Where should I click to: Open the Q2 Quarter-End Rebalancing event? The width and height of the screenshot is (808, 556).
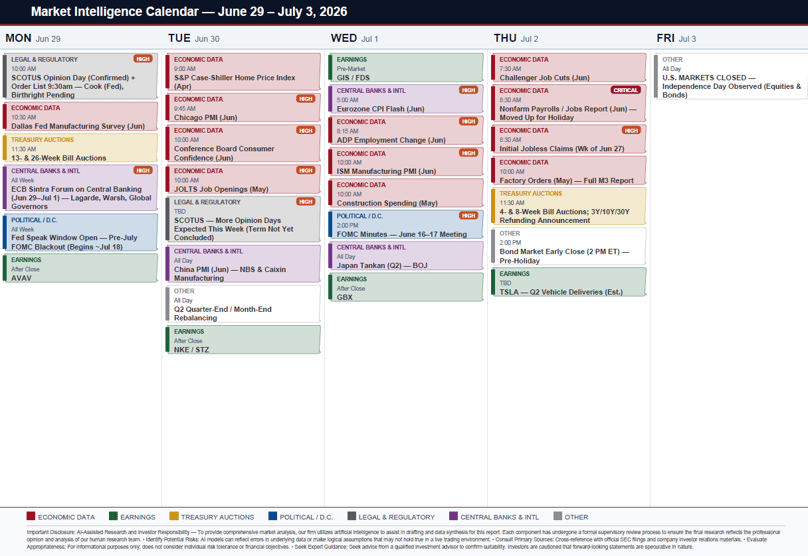243,304
